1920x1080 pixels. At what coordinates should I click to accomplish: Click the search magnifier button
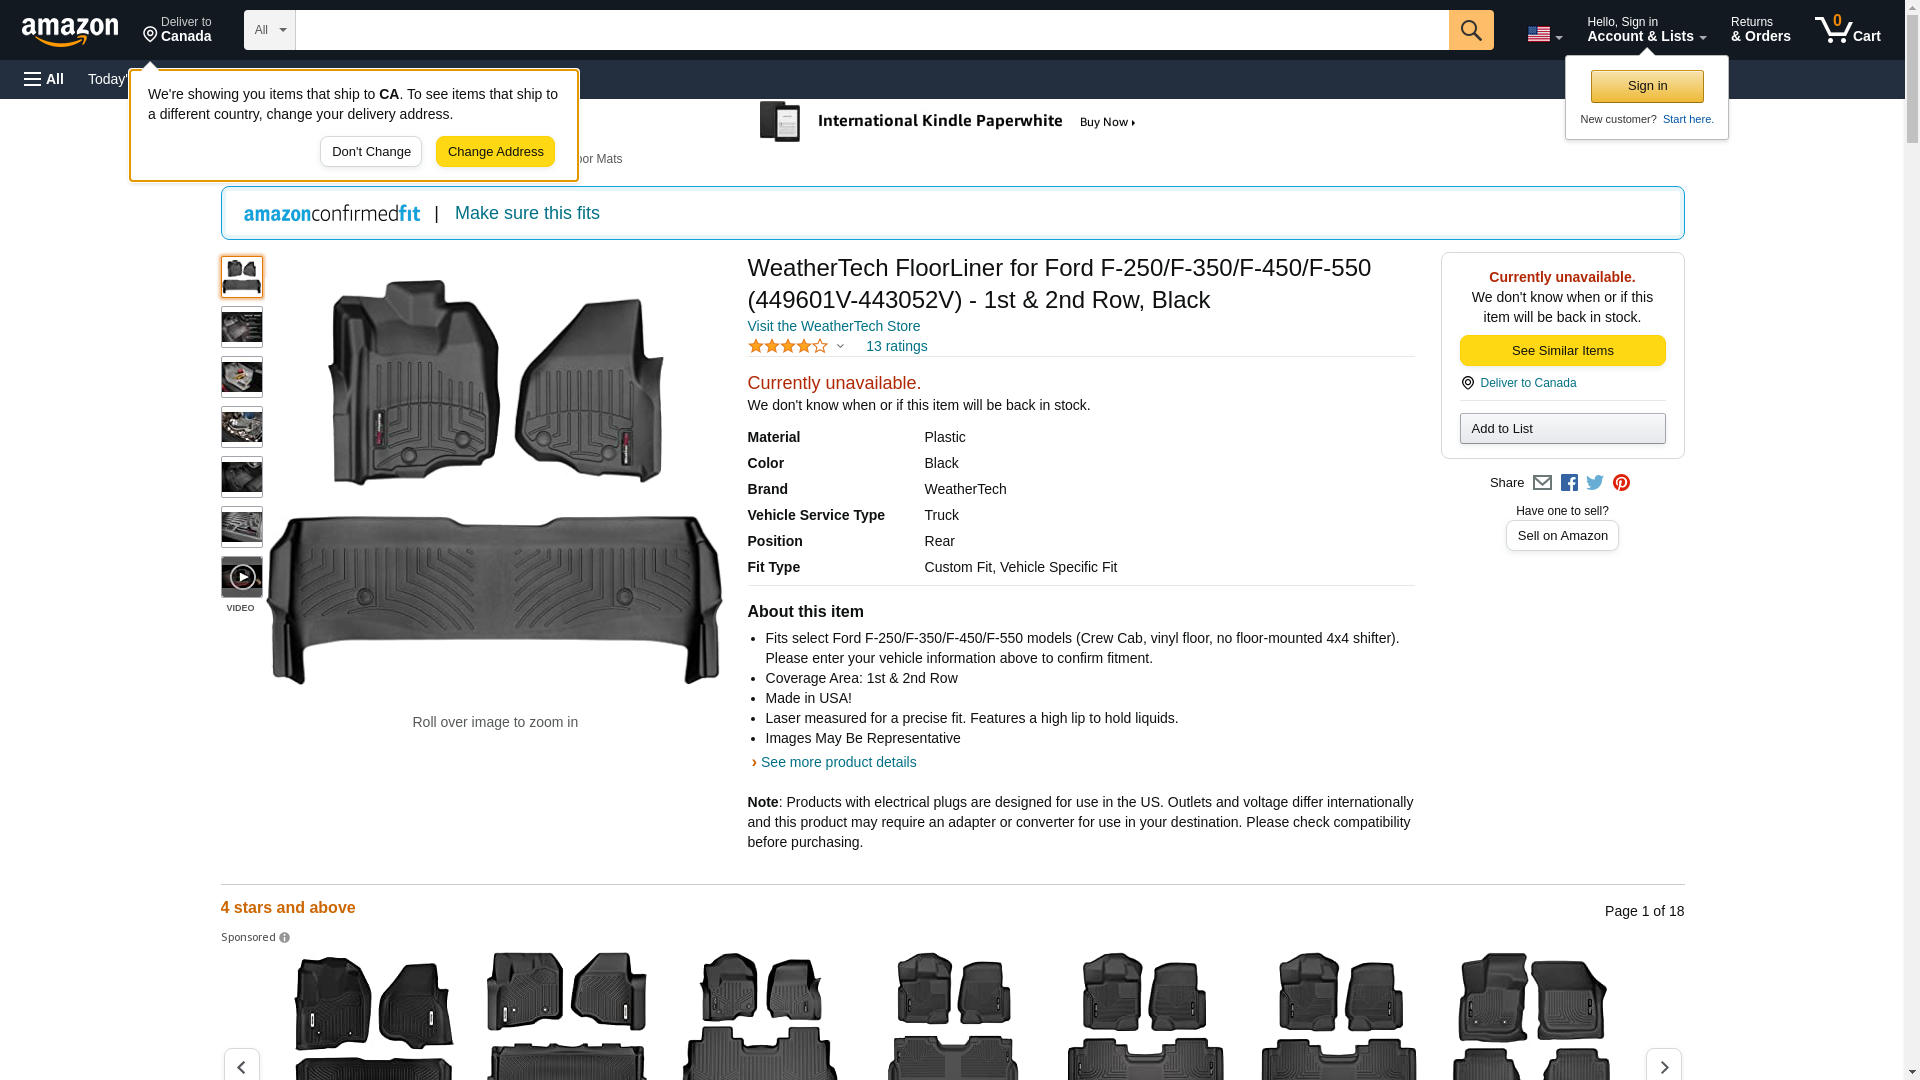click(x=1470, y=30)
